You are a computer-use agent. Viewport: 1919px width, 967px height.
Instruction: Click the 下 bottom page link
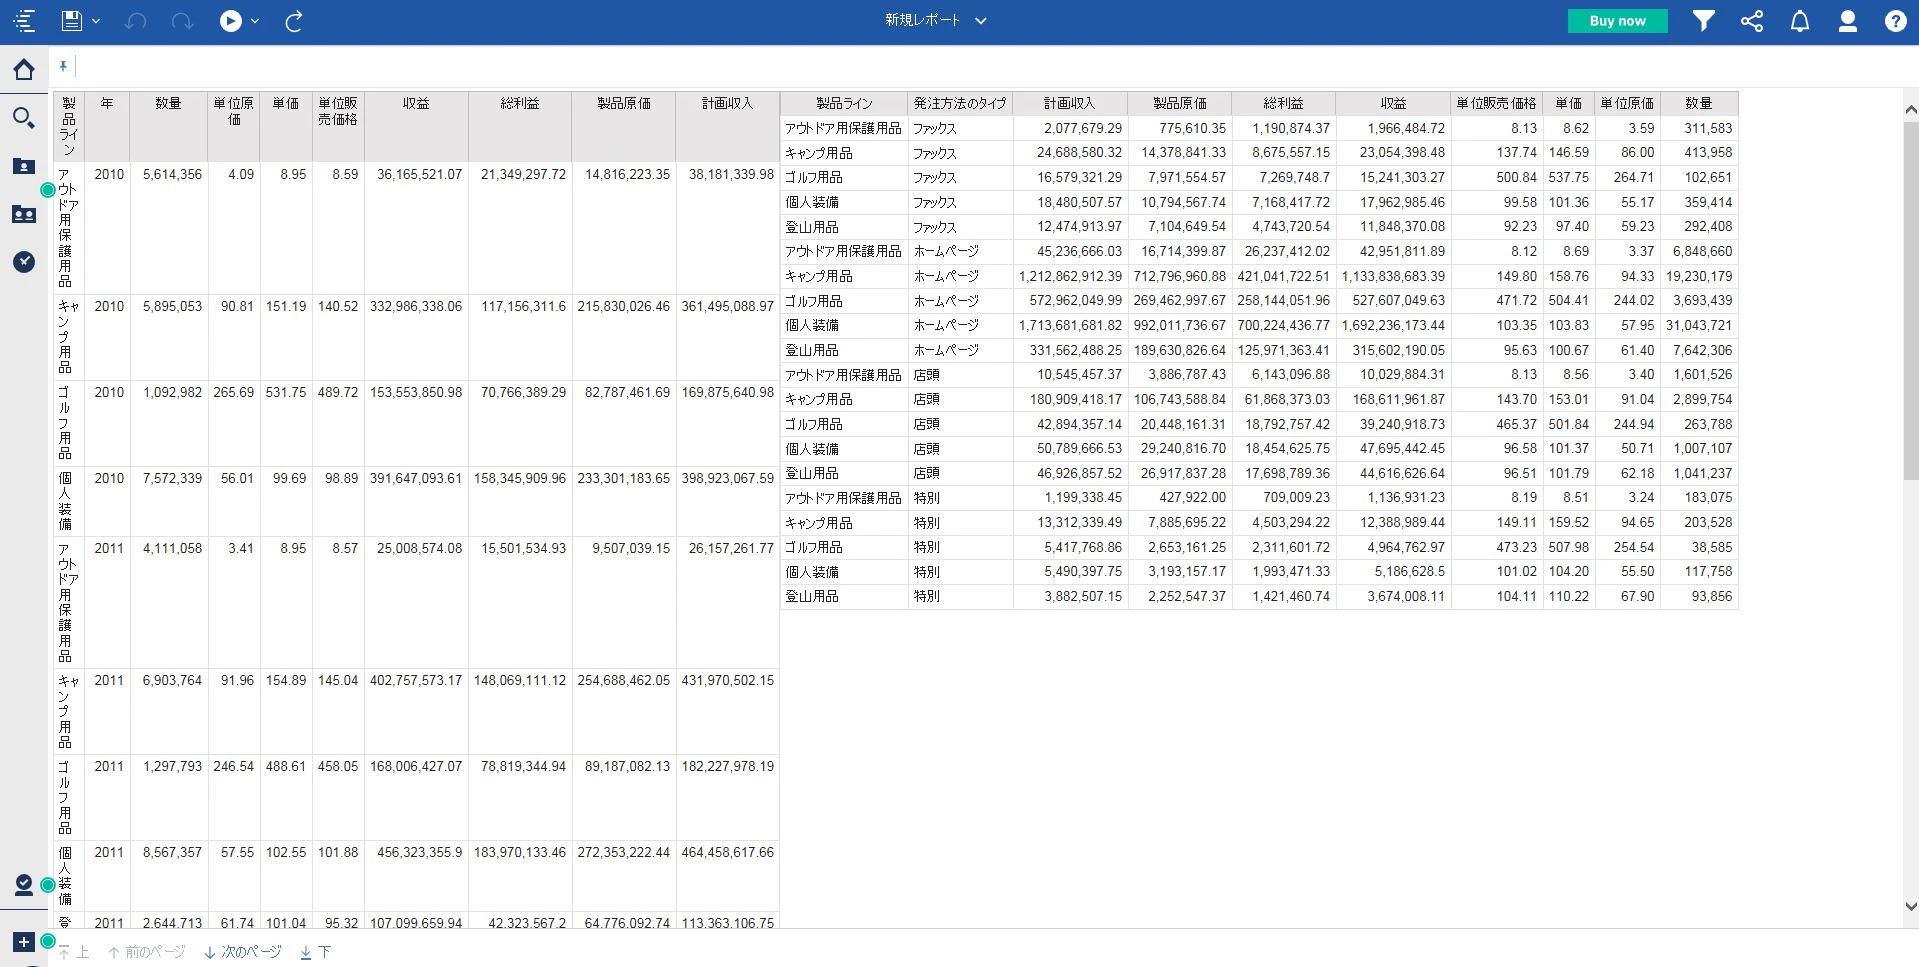[316, 952]
